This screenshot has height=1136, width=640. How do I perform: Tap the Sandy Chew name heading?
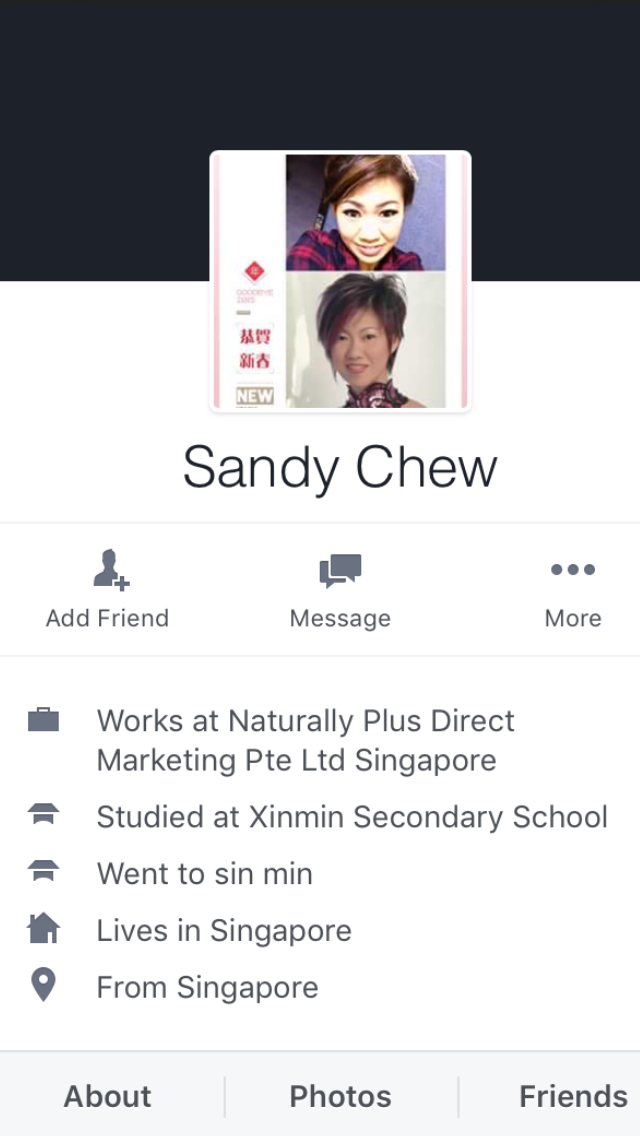(x=340, y=467)
